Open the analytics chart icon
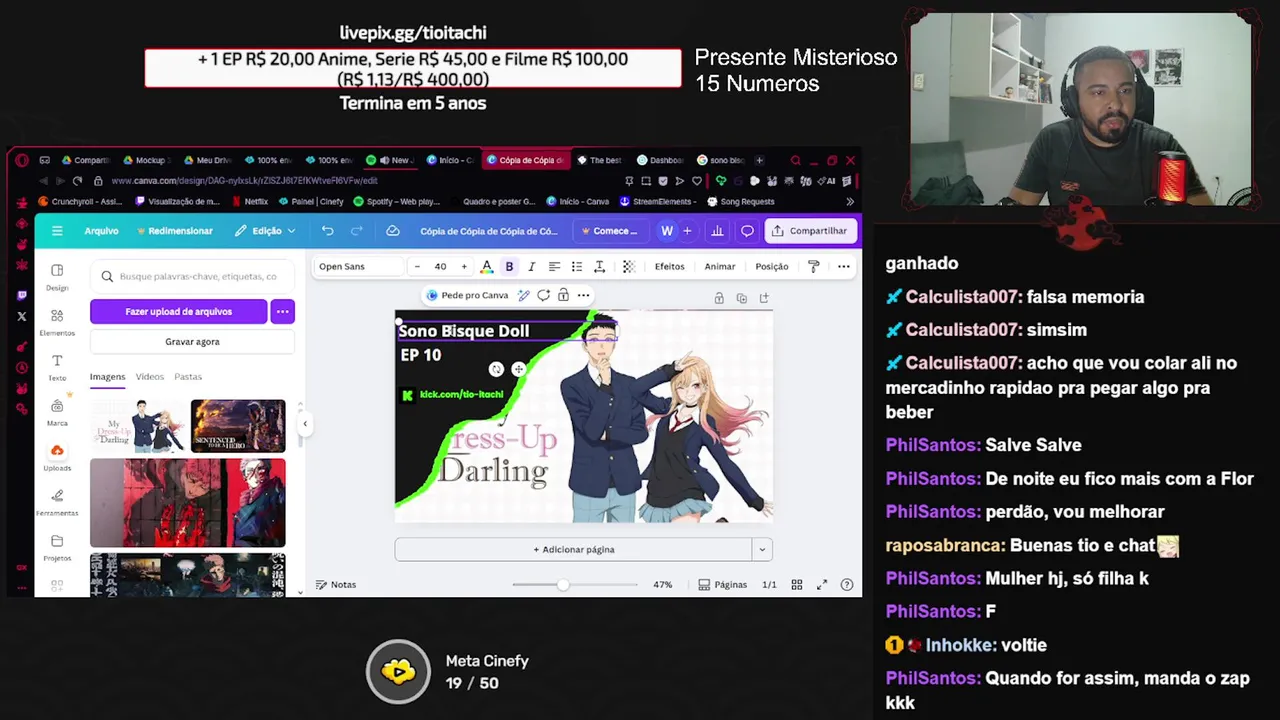 coord(717,231)
